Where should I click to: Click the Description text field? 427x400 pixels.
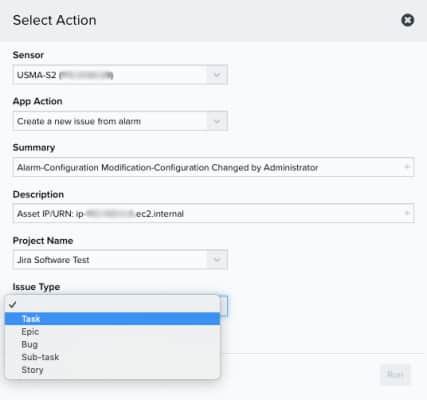[213, 213]
